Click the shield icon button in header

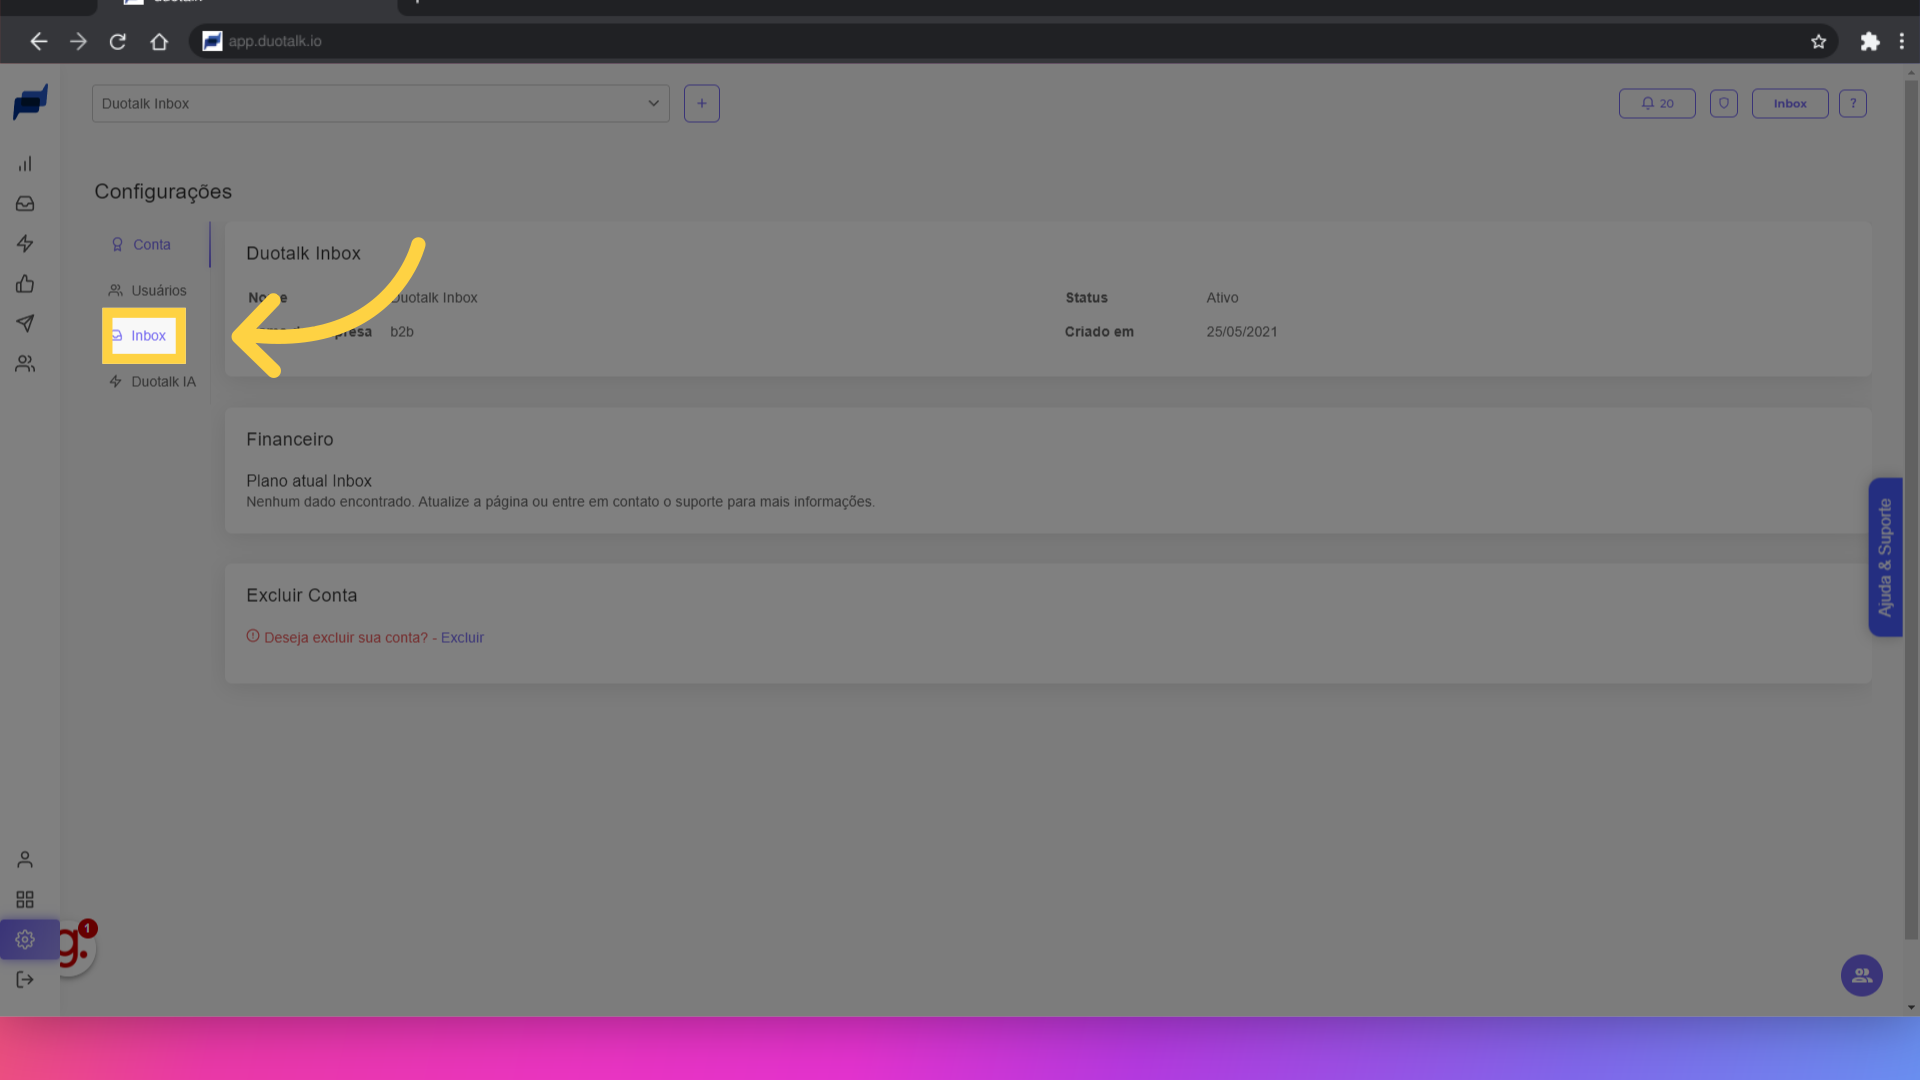(x=1723, y=103)
